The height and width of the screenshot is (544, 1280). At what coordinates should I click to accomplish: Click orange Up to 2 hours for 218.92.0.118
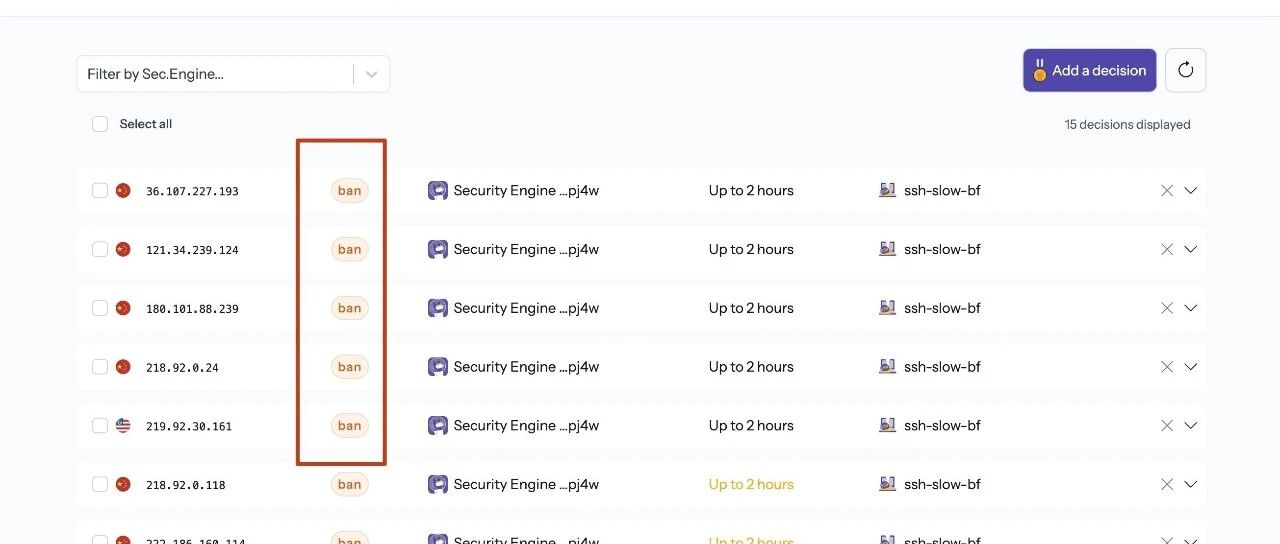[751, 484]
